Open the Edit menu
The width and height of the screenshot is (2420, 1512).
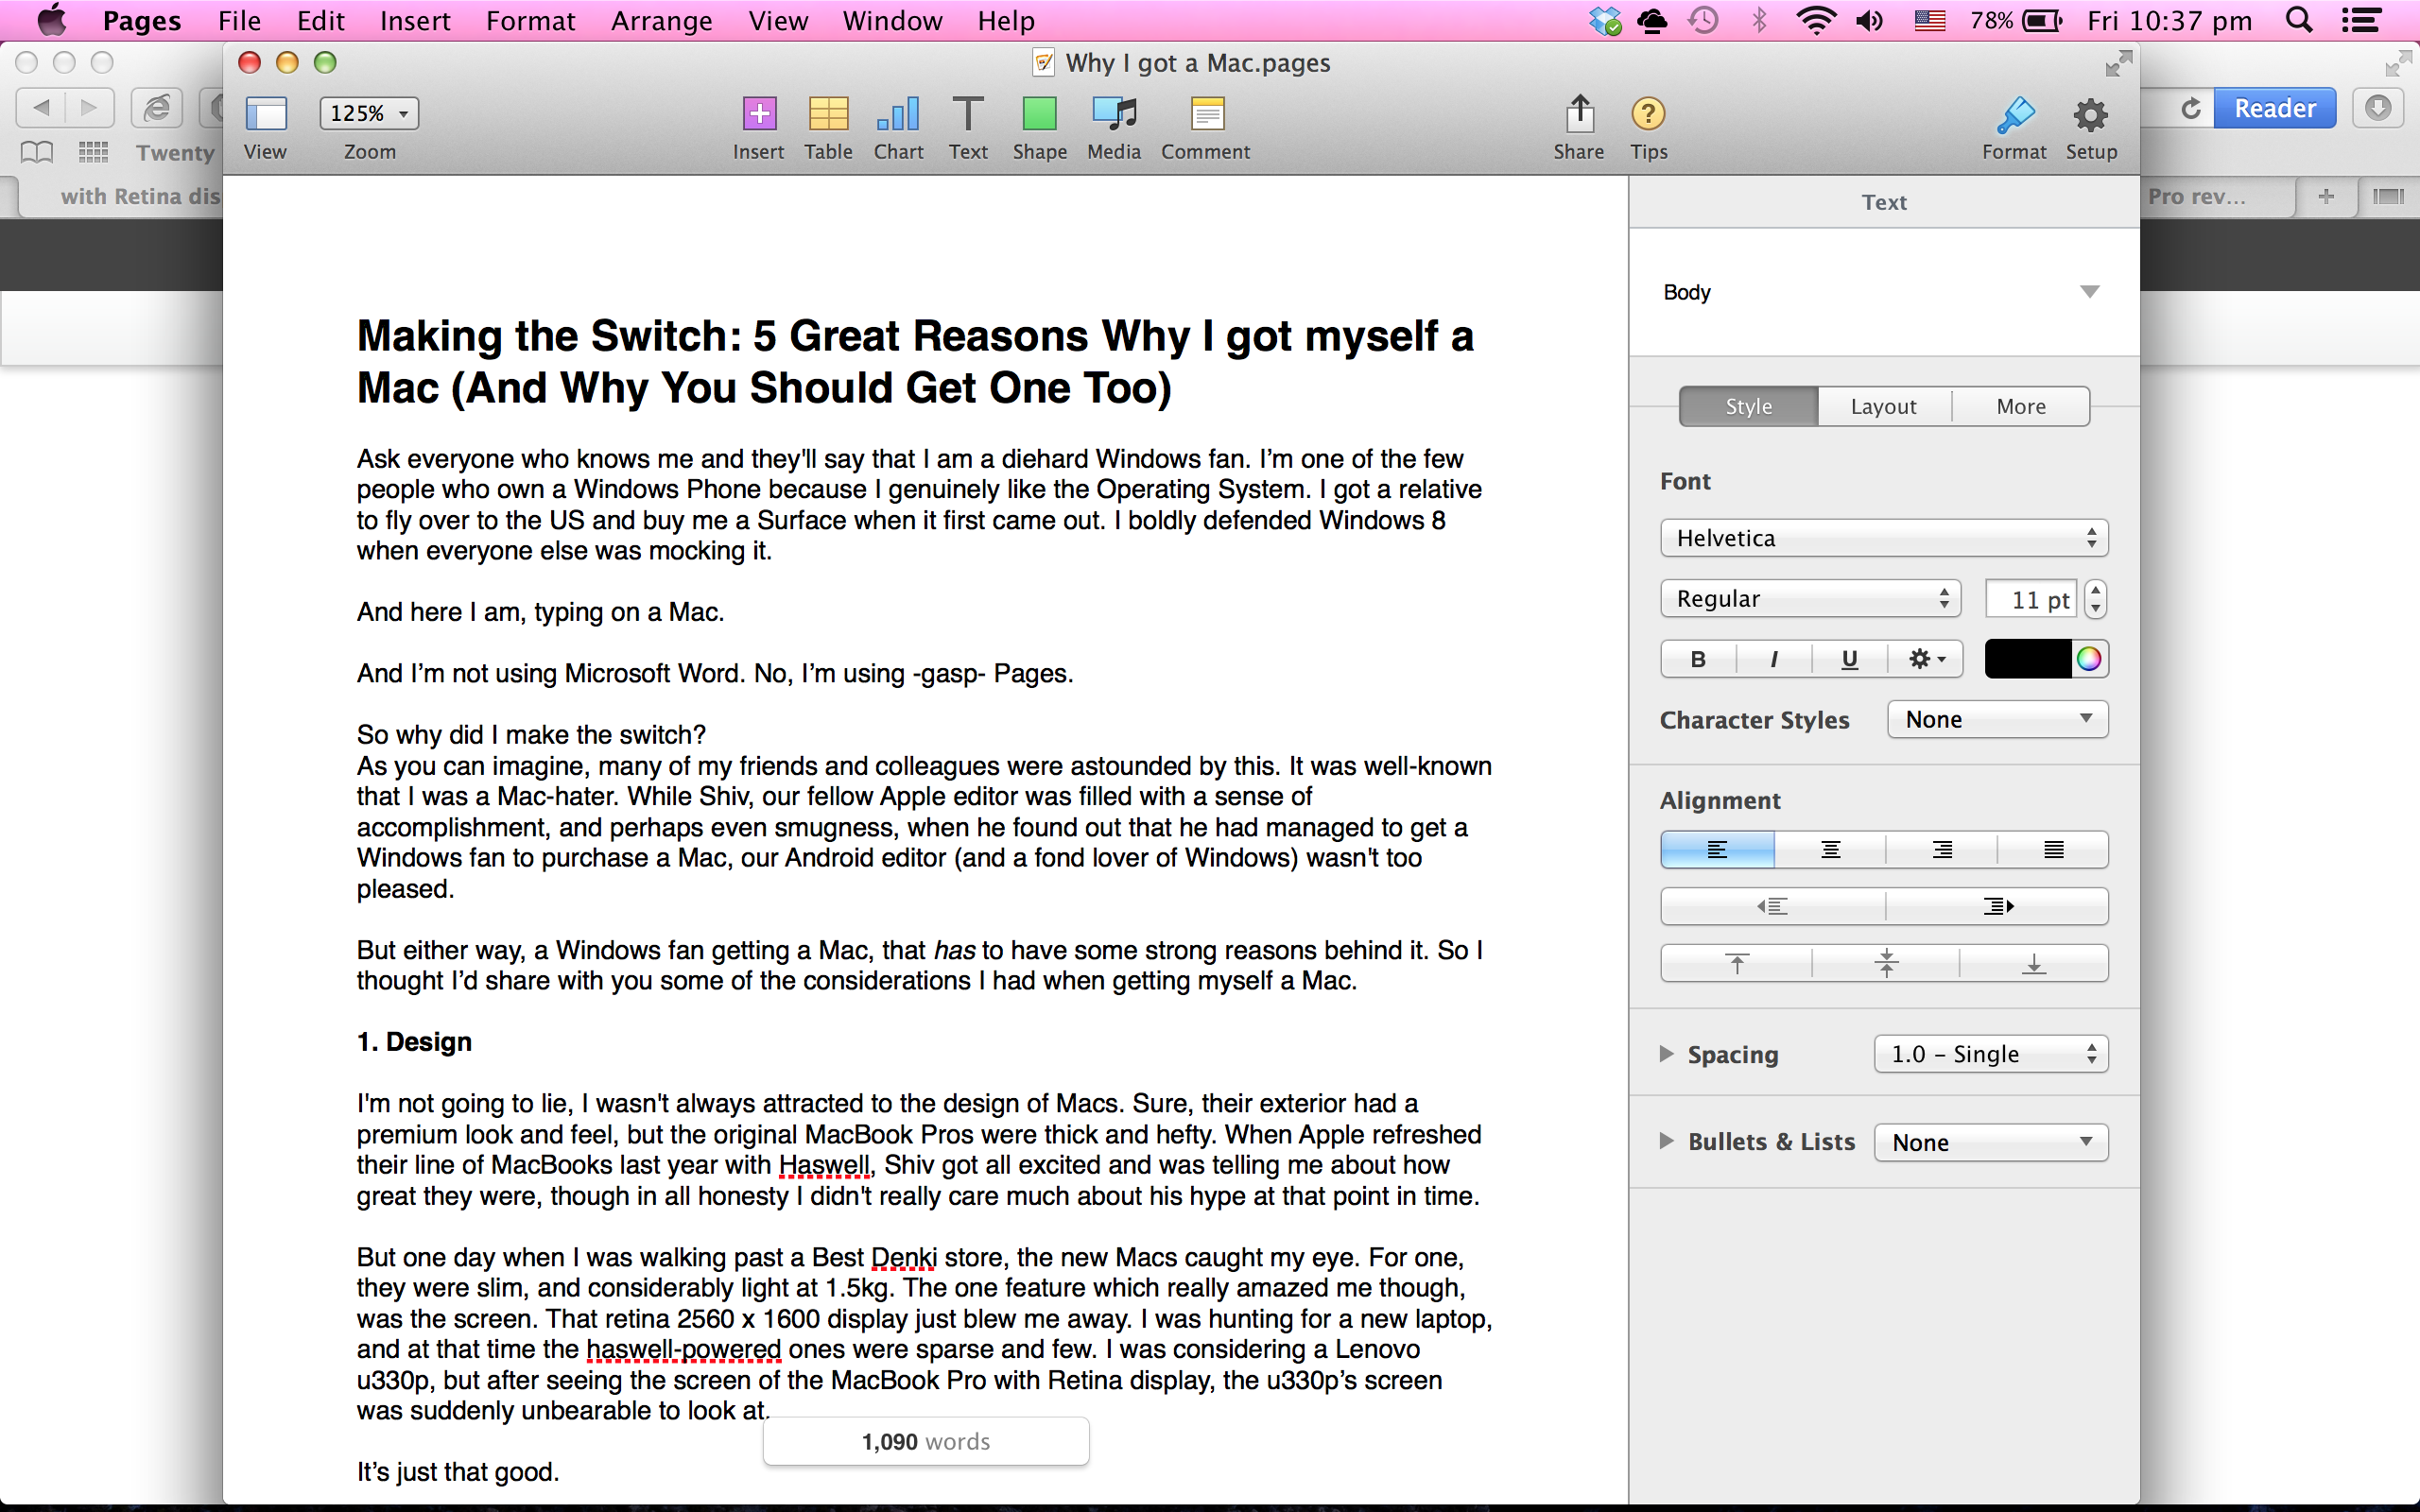[x=320, y=21]
